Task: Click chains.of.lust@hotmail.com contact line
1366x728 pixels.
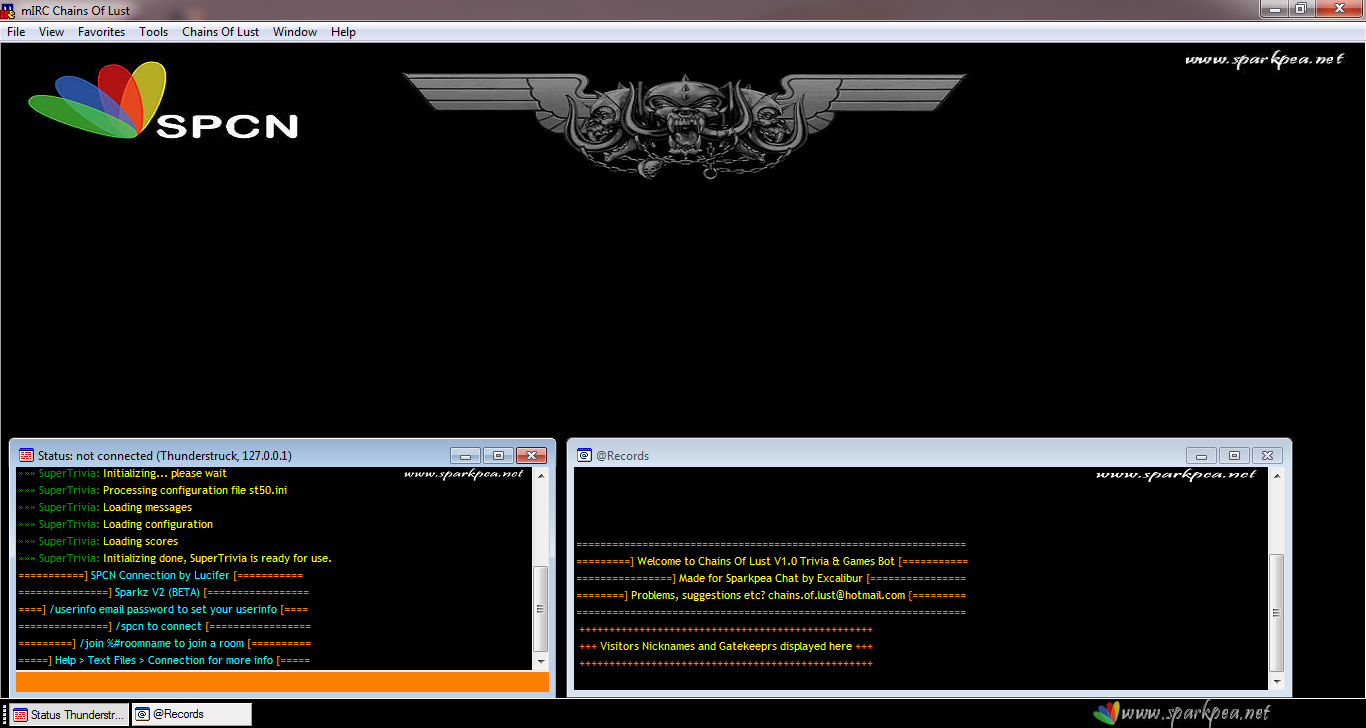Action: 771,595
